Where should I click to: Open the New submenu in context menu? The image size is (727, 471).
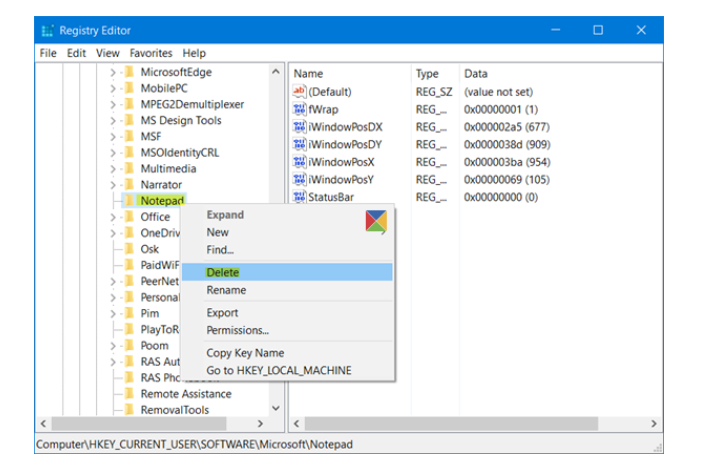287,232
